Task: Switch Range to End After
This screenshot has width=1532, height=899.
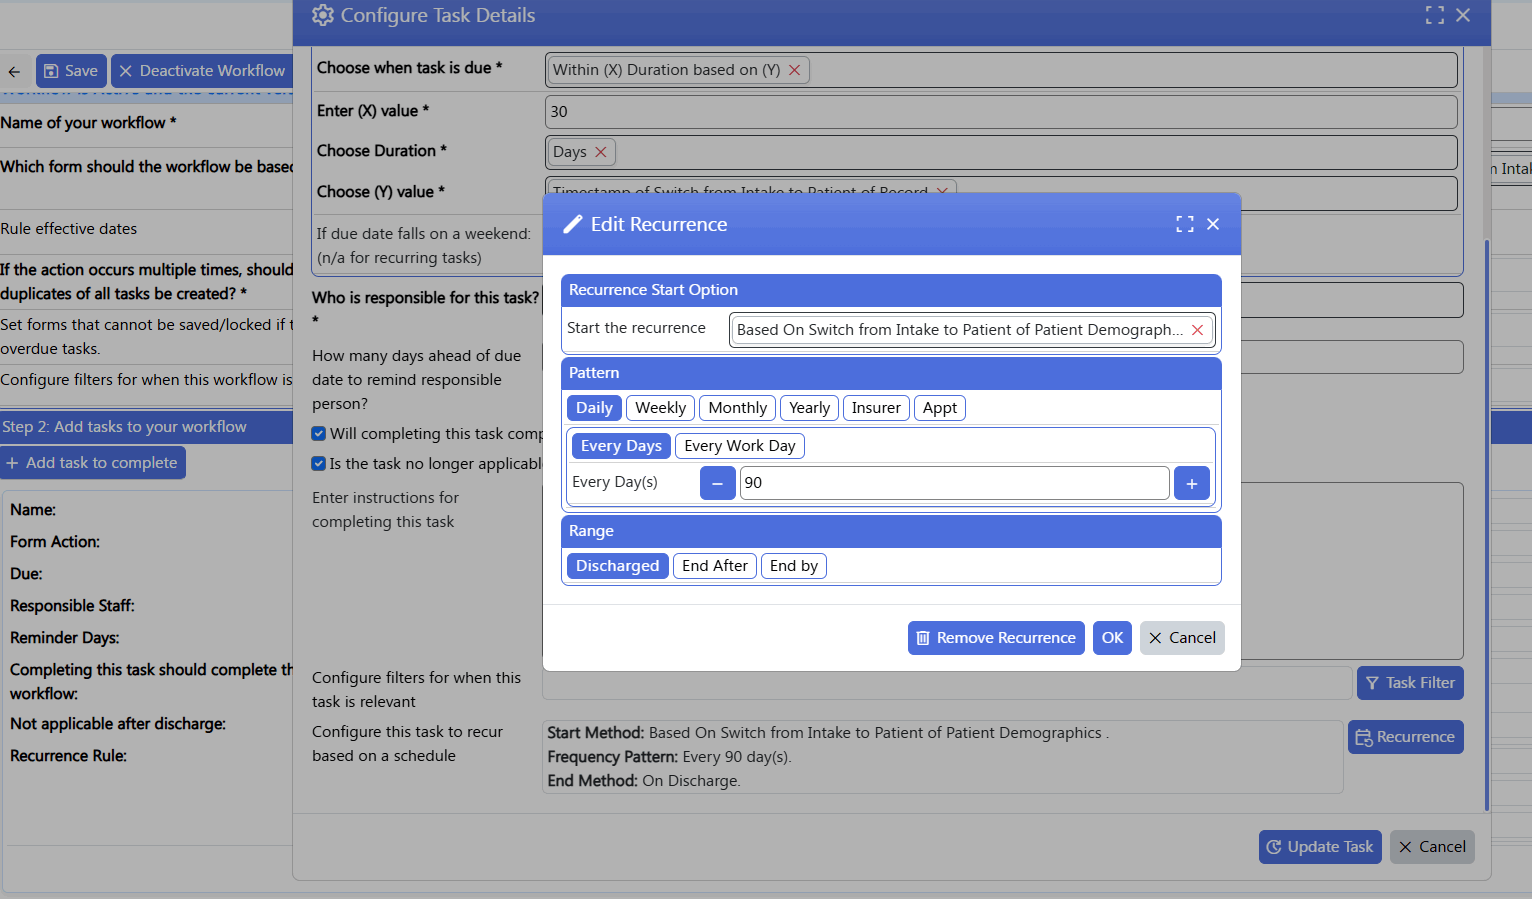Action: 714,565
